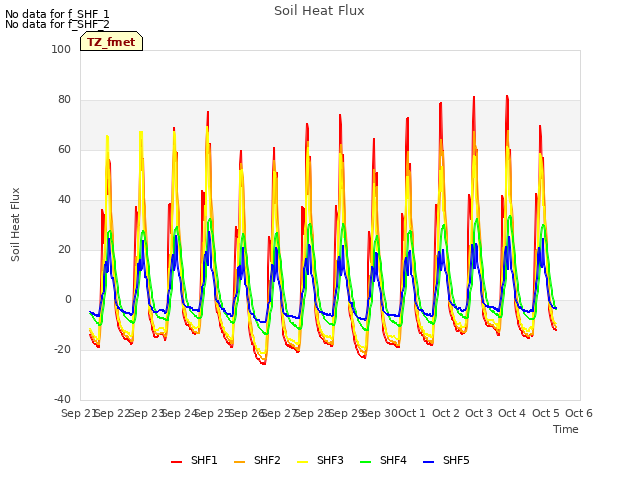
Task: Click the red SHF1 peak on Oct 4
Action: coord(507,96)
